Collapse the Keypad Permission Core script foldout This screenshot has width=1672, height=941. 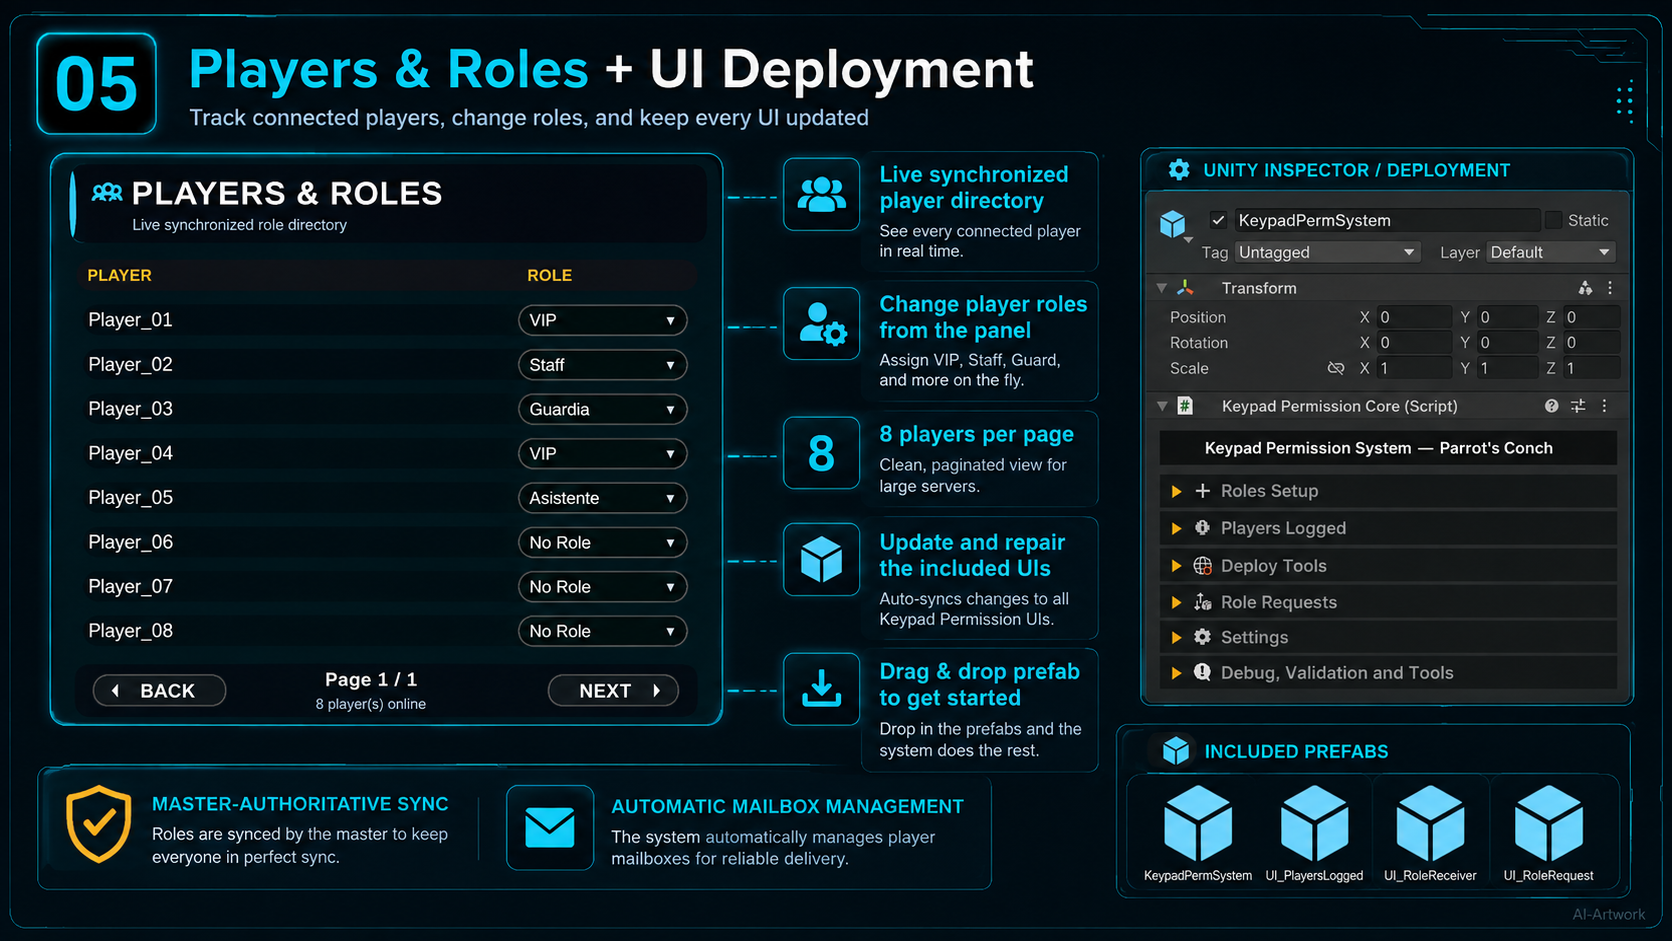pyautogui.click(x=1161, y=406)
